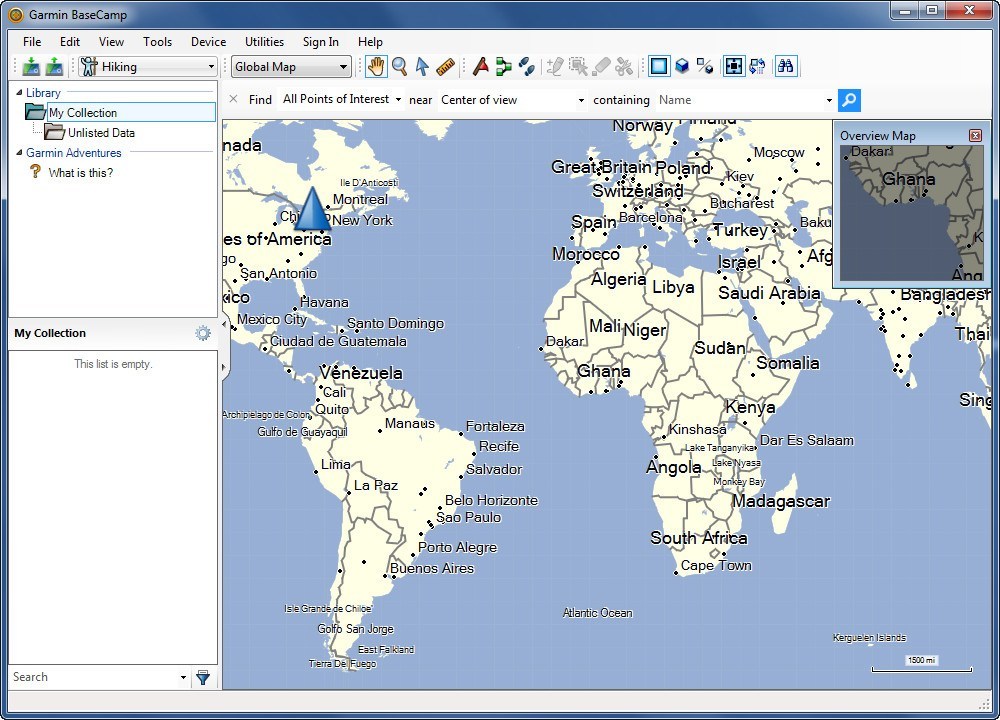Image resolution: width=1000 pixels, height=720 pixels.
Task: Click the Send to Device icon
Action: tap(31, 66)
